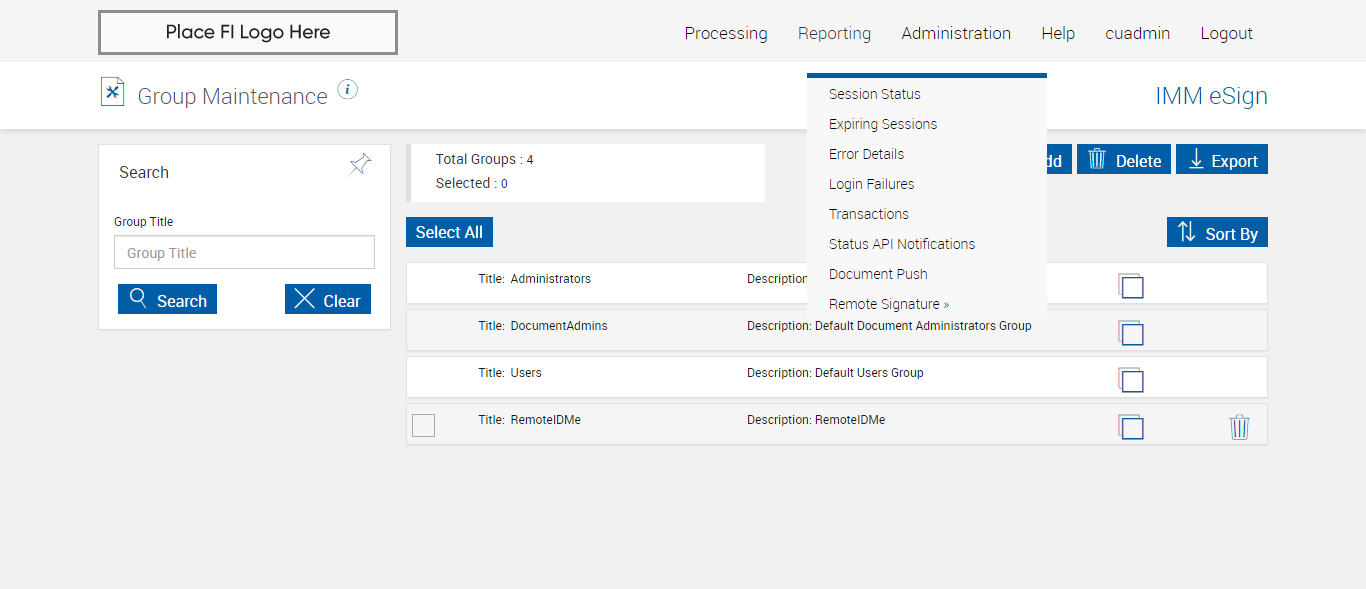Click the Group Maintenance info icon
The width and height of the screenshot is (1366, 589).
point(347,90)
